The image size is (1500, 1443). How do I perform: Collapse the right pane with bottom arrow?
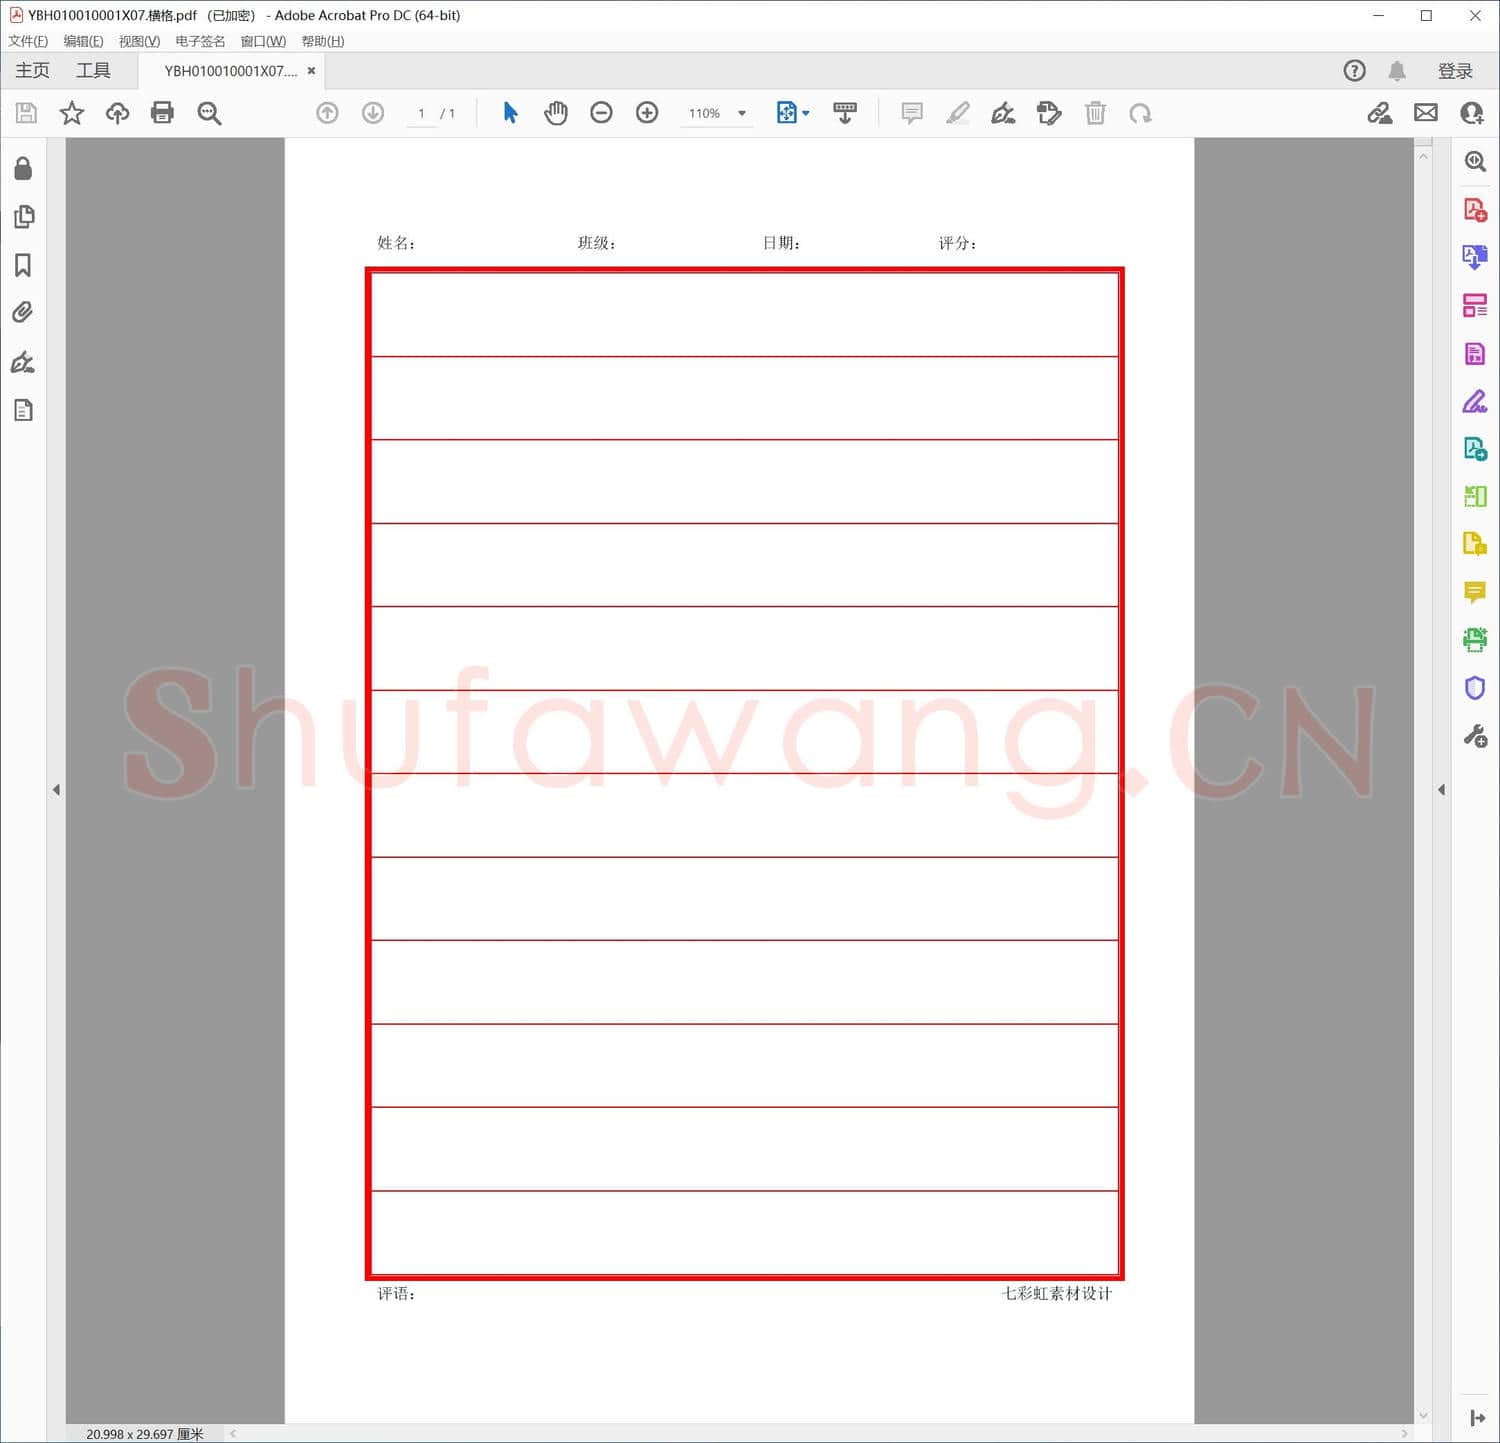1477,1418
